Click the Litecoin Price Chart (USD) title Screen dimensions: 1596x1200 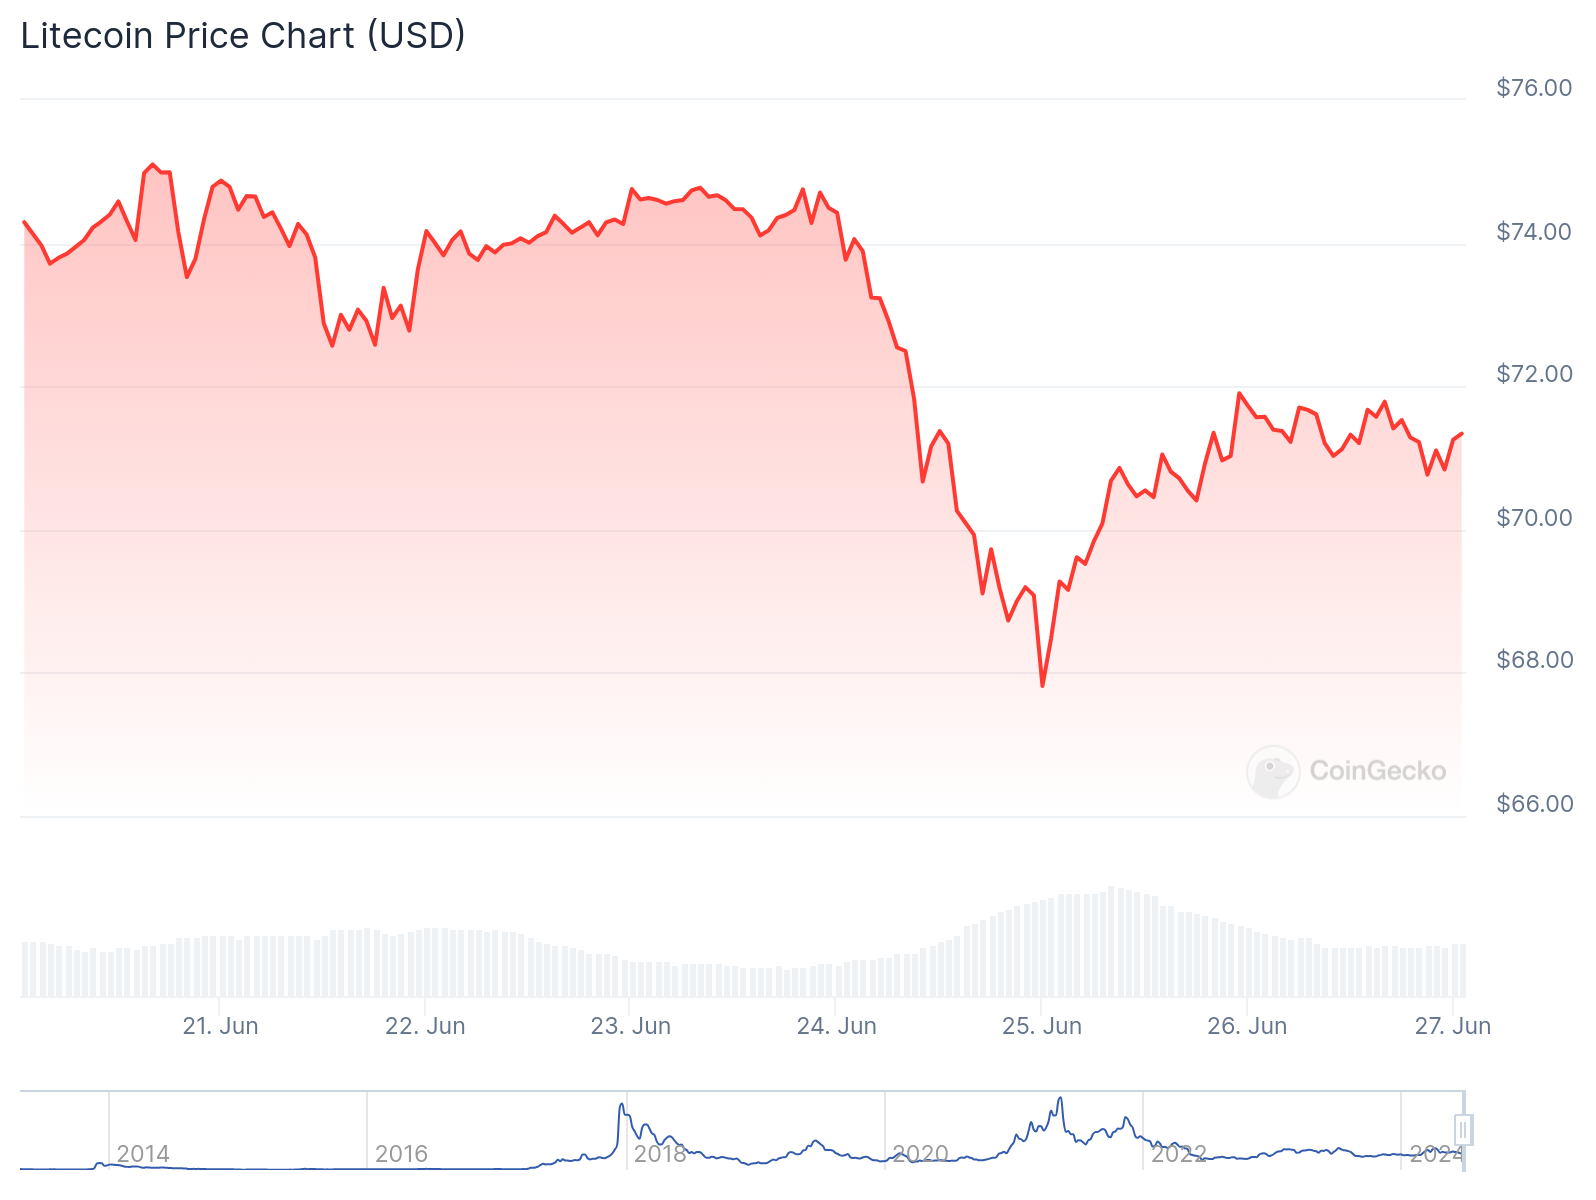point(243,36)
